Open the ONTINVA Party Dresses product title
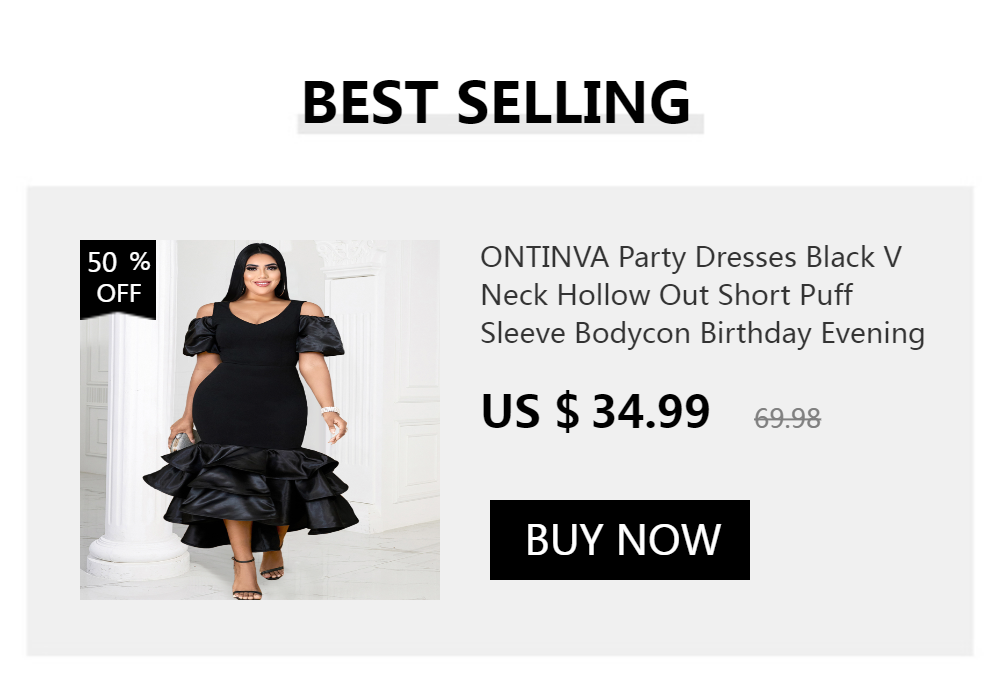1000x700 pixels. (x=702, y=295)
